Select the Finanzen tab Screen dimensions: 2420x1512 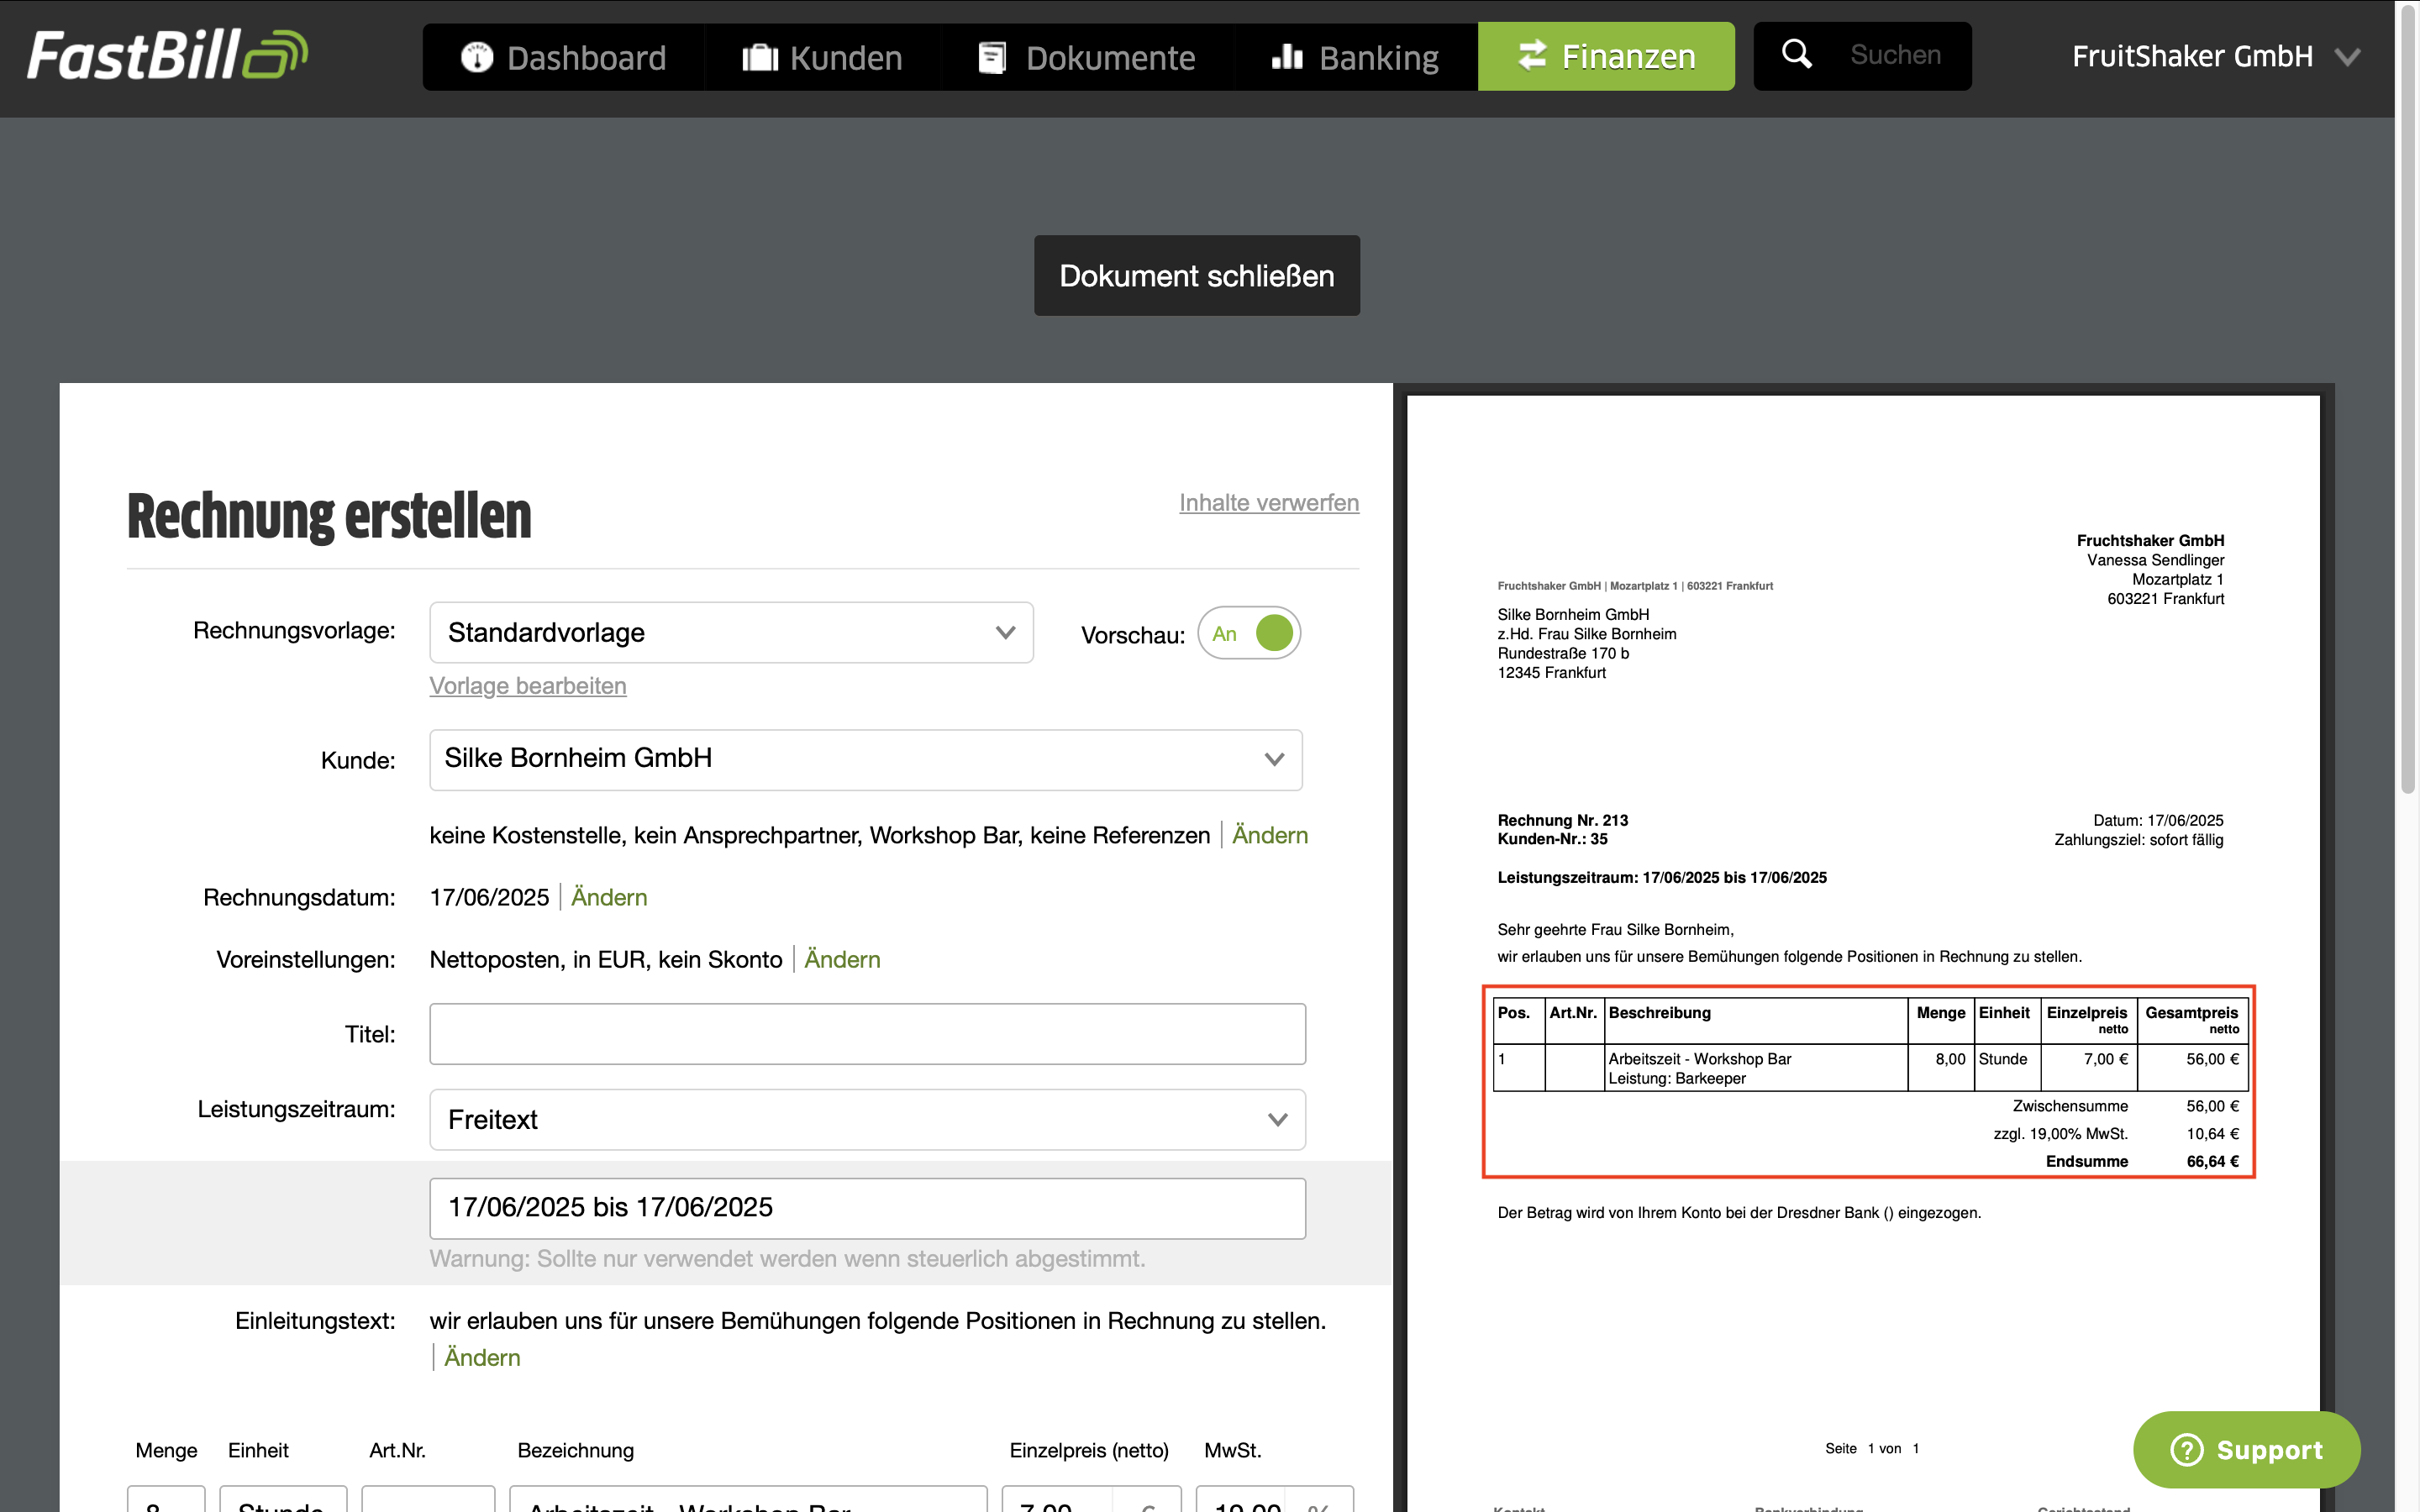coord(1606,57)
